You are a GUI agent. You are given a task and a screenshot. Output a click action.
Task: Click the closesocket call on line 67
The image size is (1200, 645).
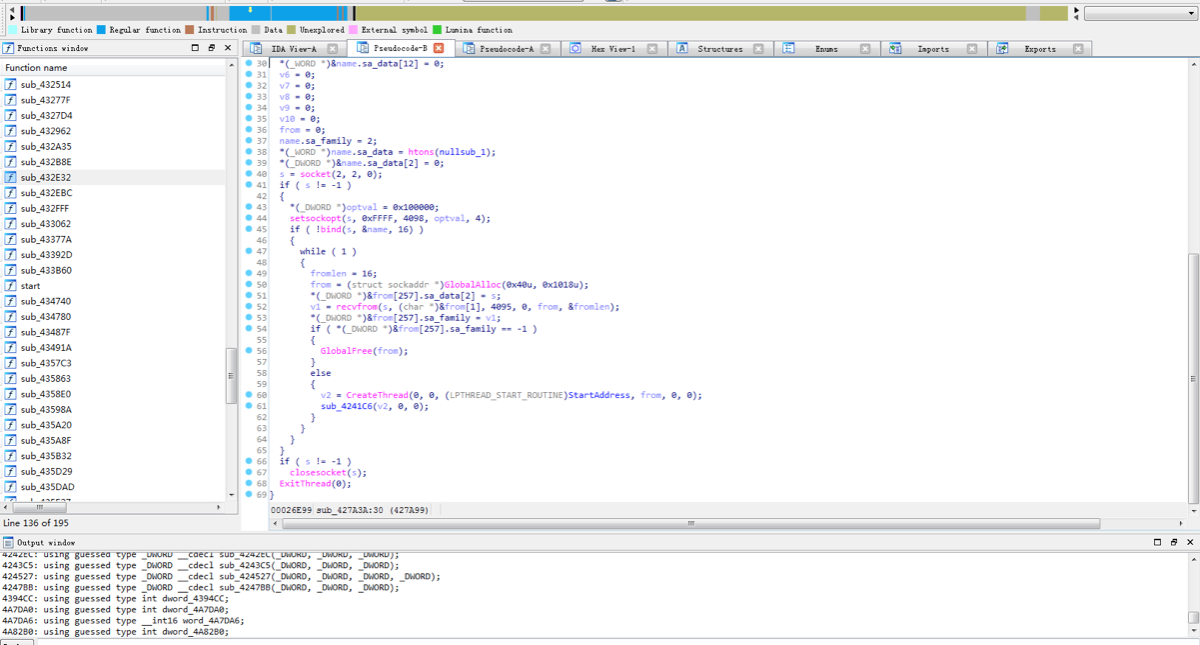tap(319, 472)
